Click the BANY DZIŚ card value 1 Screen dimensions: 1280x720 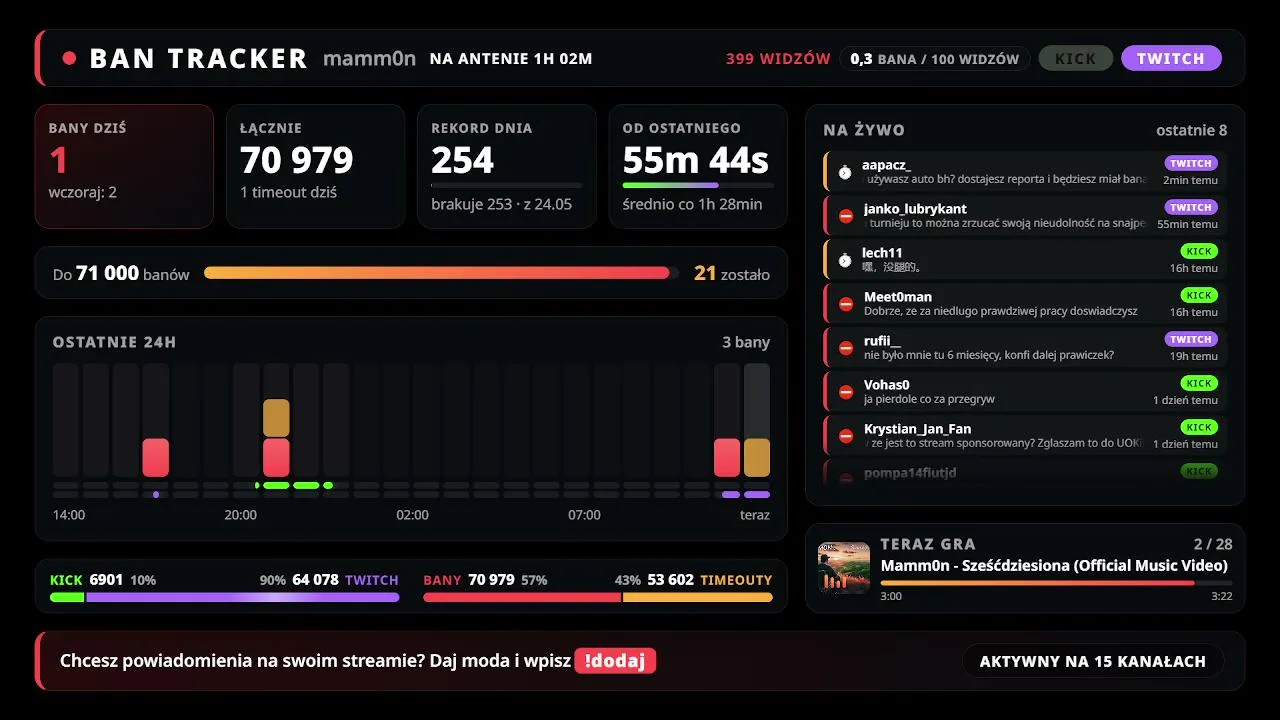pyautogui.click(x=58, y=160)
